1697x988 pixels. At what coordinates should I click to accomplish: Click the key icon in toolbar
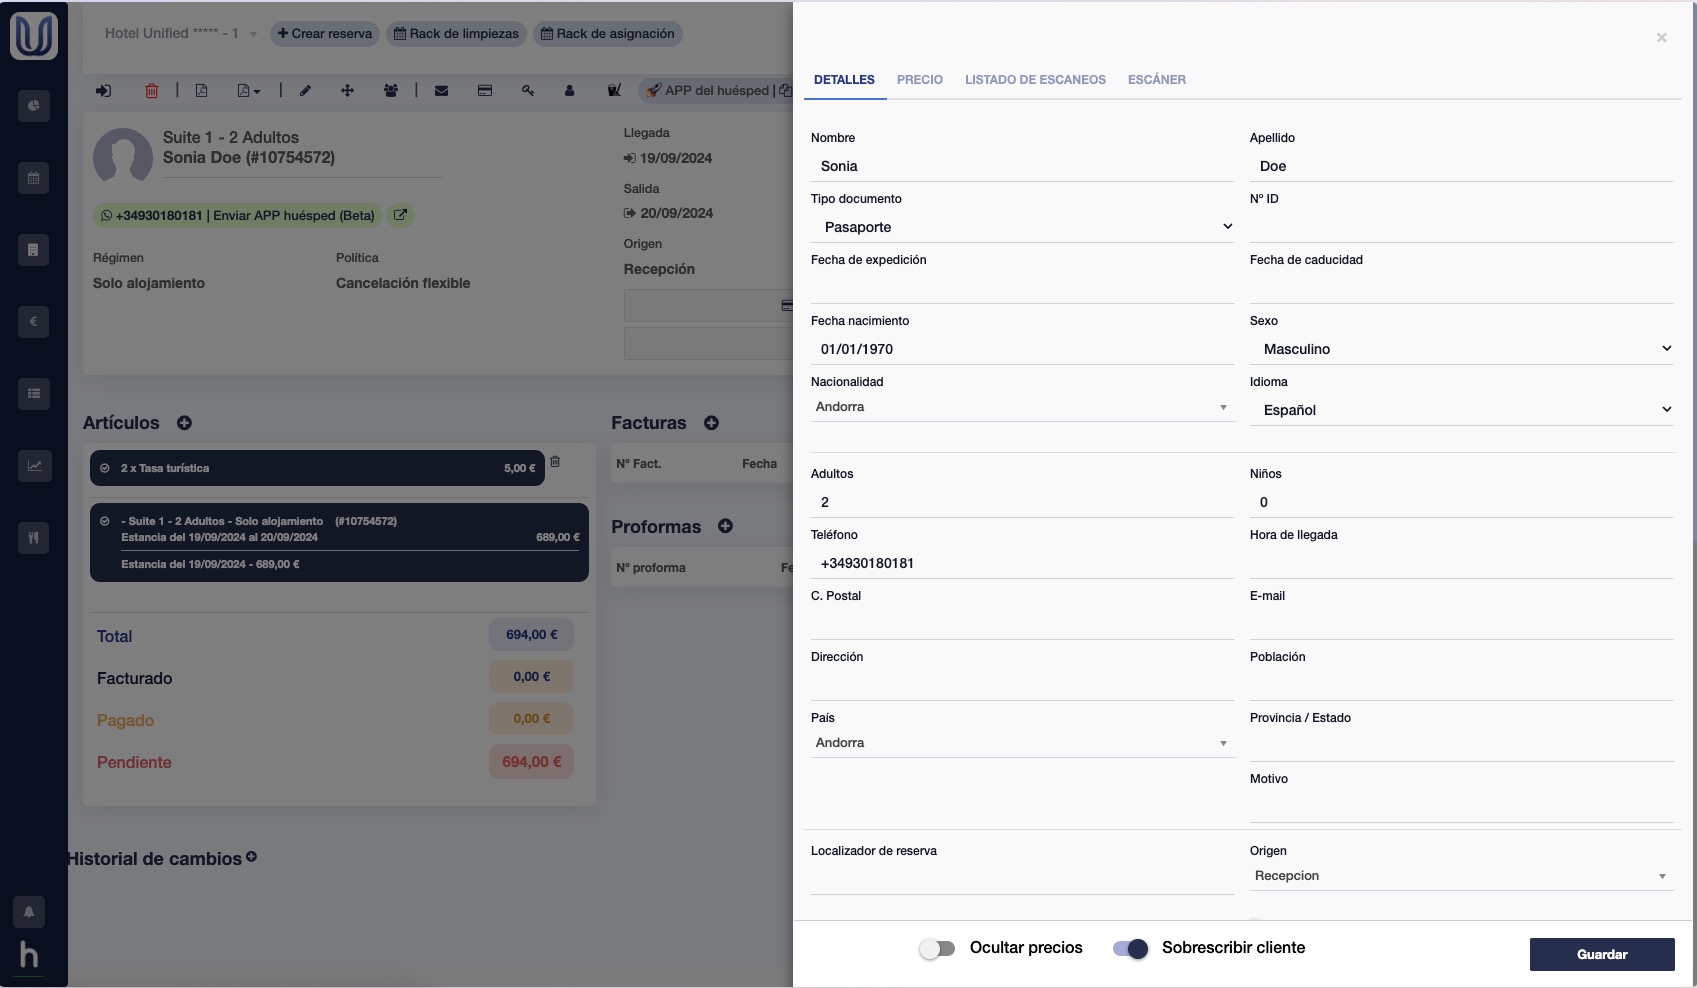click(528, 91)
